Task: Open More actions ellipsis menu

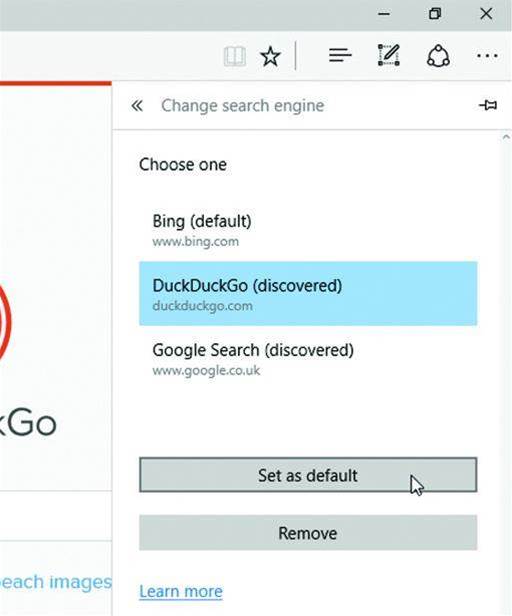Action: click(x=487, y=56)
